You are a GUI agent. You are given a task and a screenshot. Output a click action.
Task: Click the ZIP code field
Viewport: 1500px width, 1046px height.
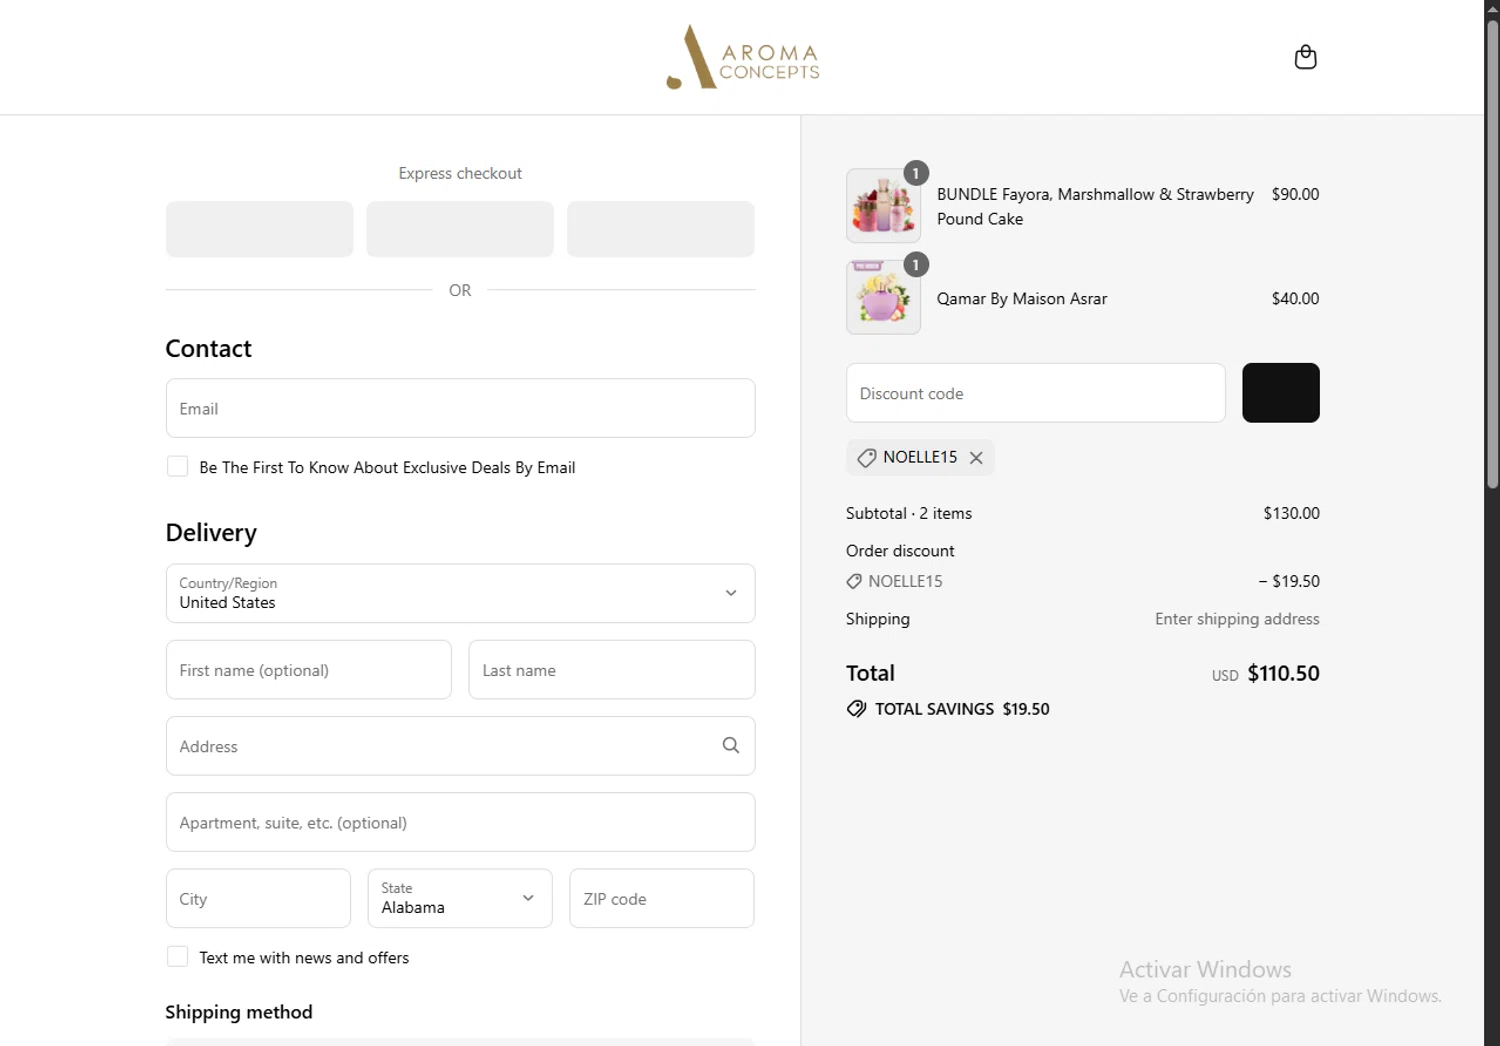[661, 898]
